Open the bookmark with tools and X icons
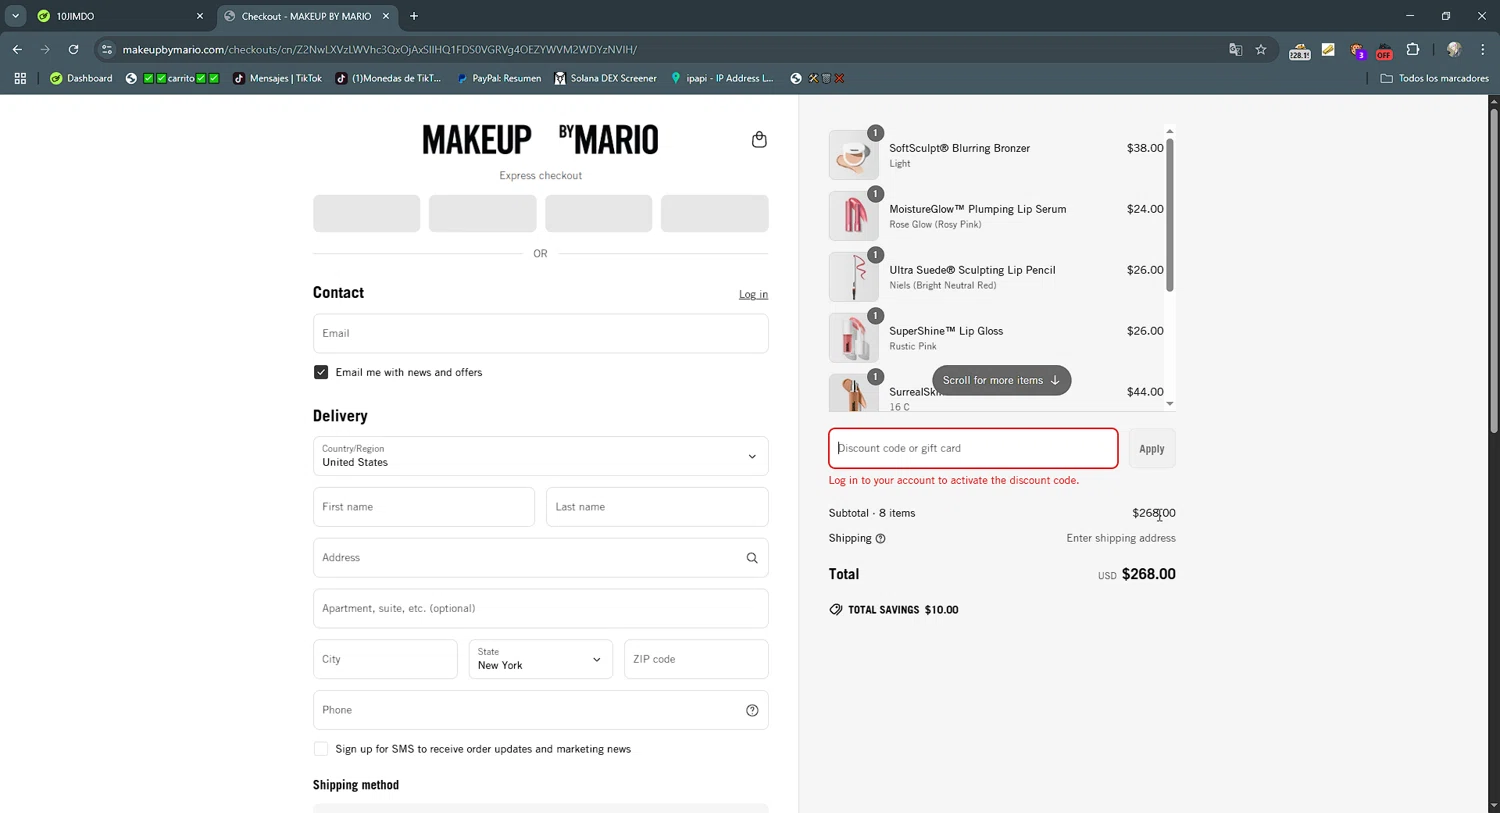 (x=818, y=78)
